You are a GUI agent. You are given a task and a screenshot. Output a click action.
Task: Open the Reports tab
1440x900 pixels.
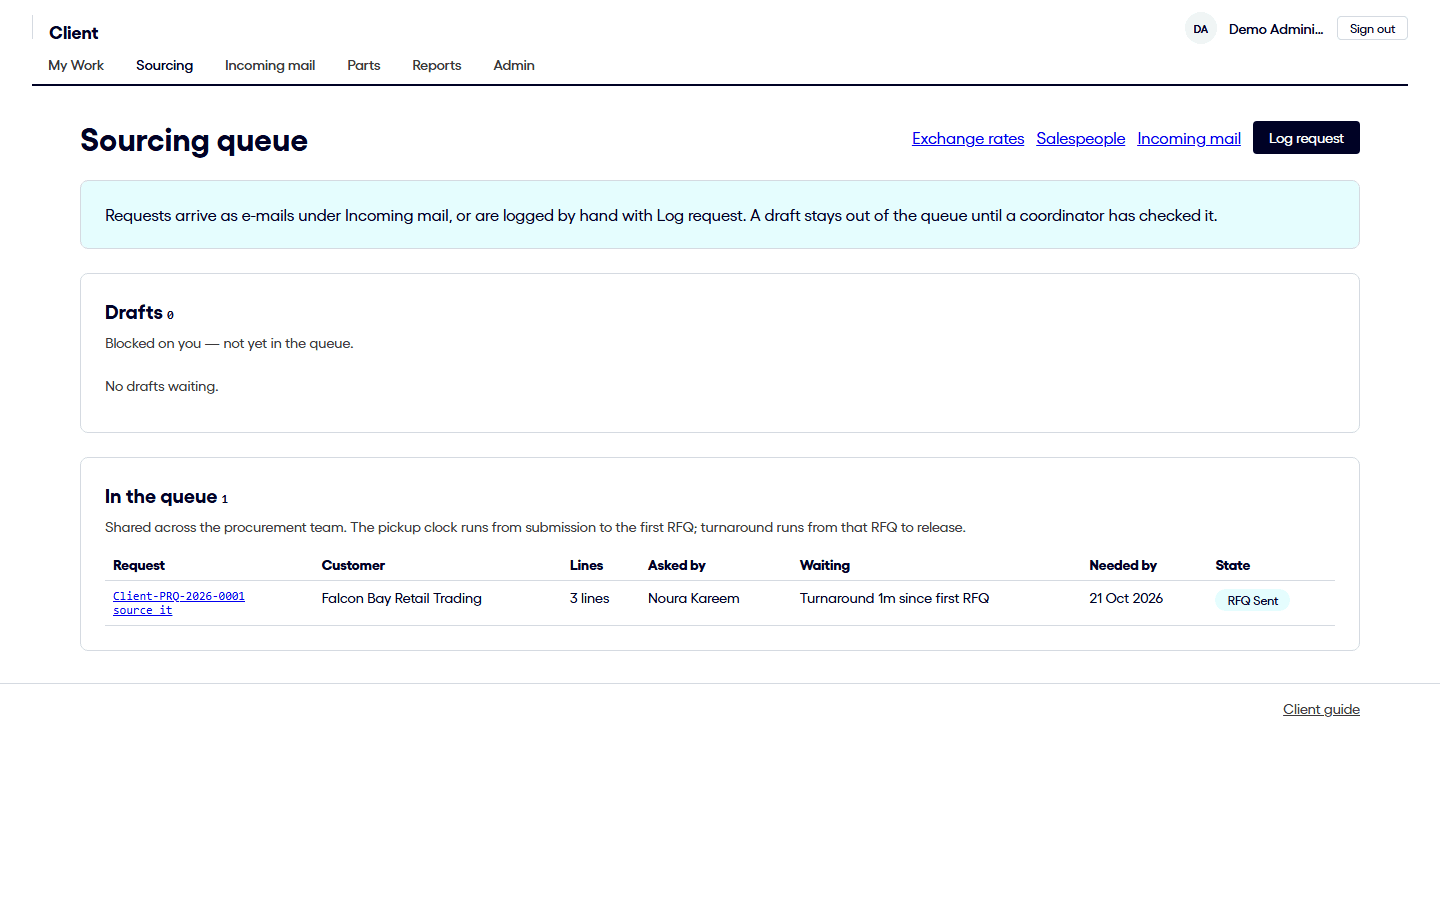click(437, 65)
